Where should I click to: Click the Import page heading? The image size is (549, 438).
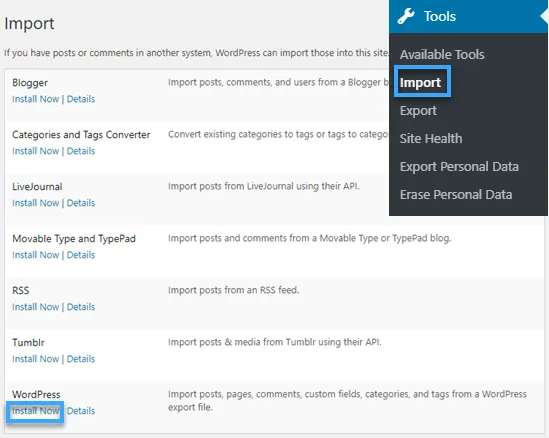click(29, 24)
